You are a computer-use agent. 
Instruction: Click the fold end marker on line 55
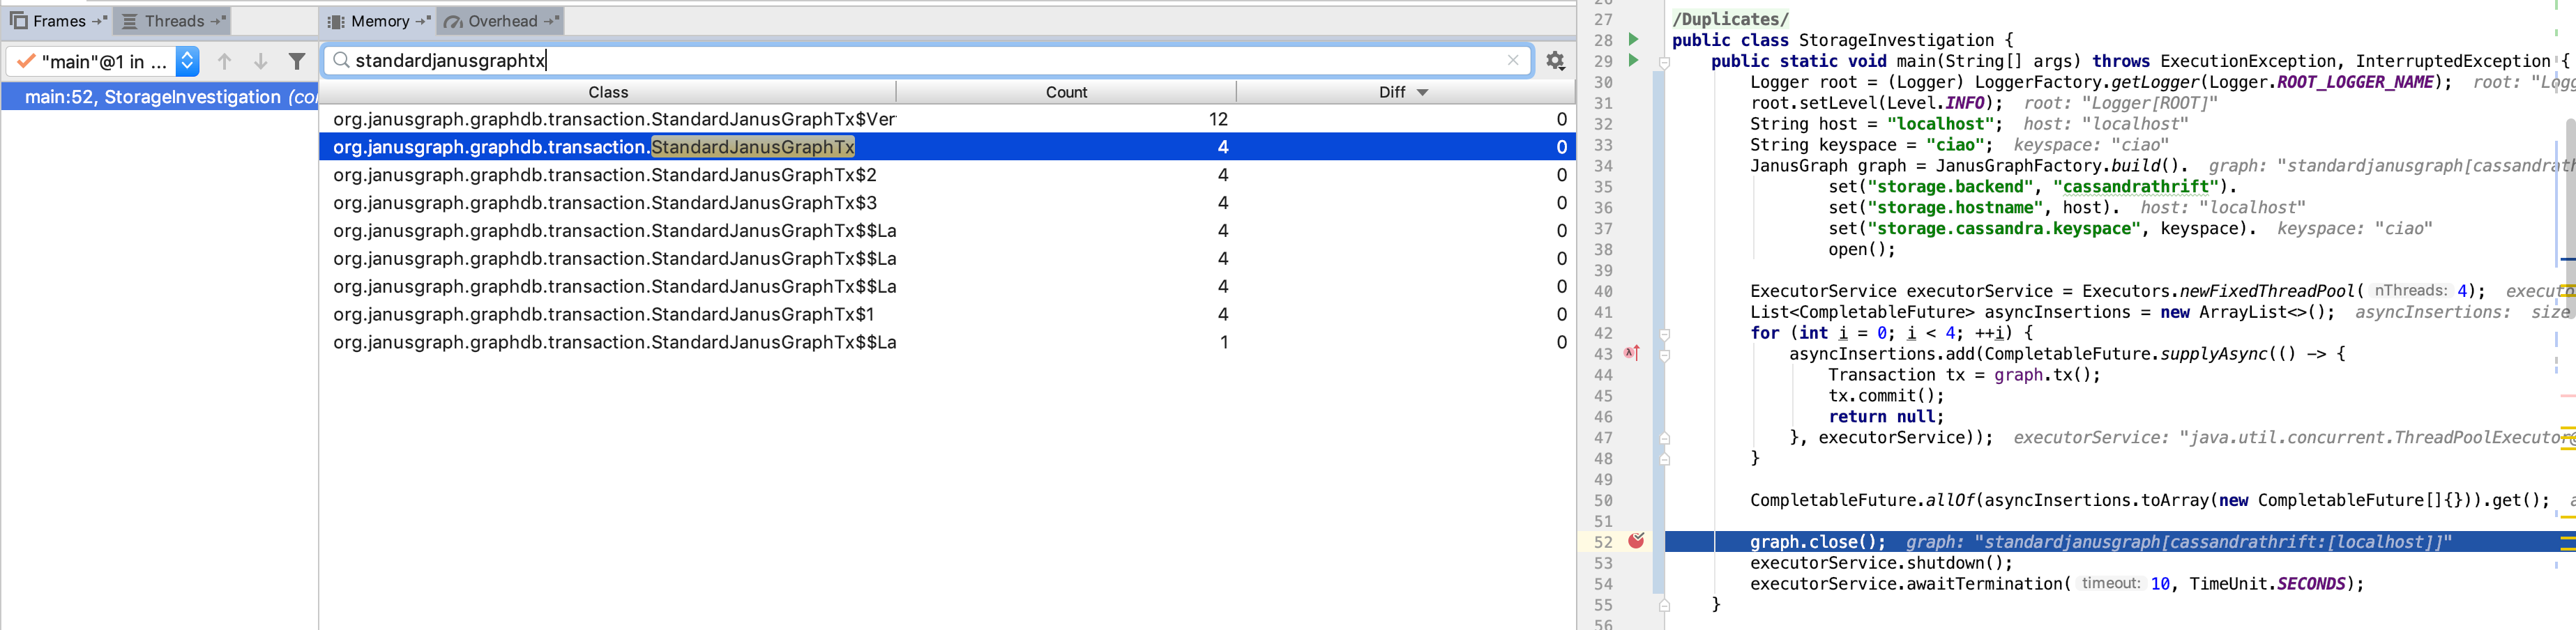[x=1664, y=605]
